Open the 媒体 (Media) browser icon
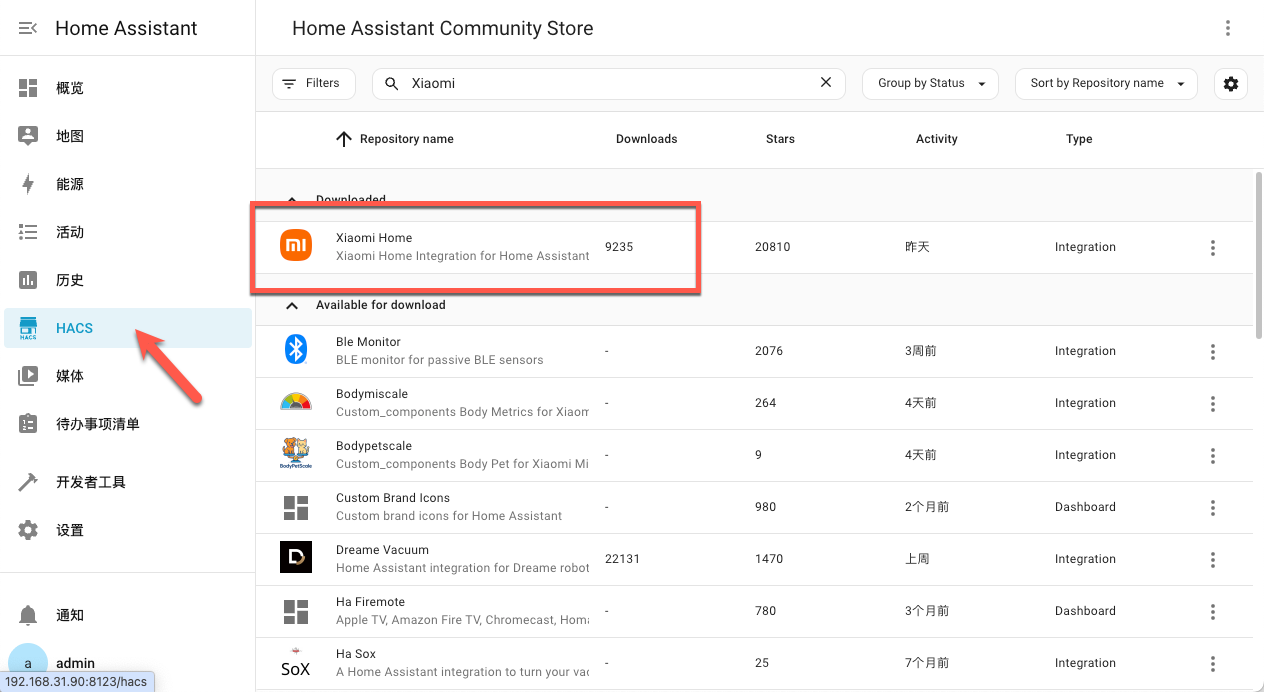Screen dimensions: 1264x692 click(28, 376)
